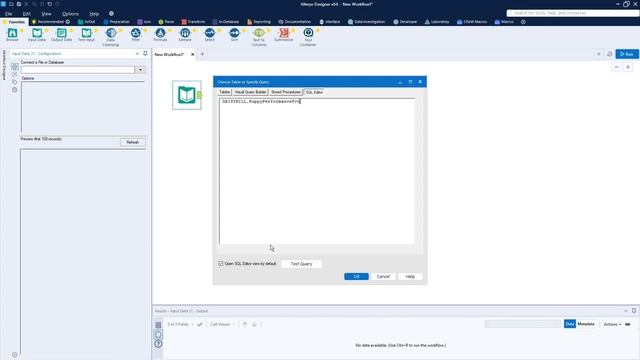The width and height of the screenshot is (640, 360).
Task: Open the workflow dropdown arrow left of Run
Action: [x=598, y=54]
